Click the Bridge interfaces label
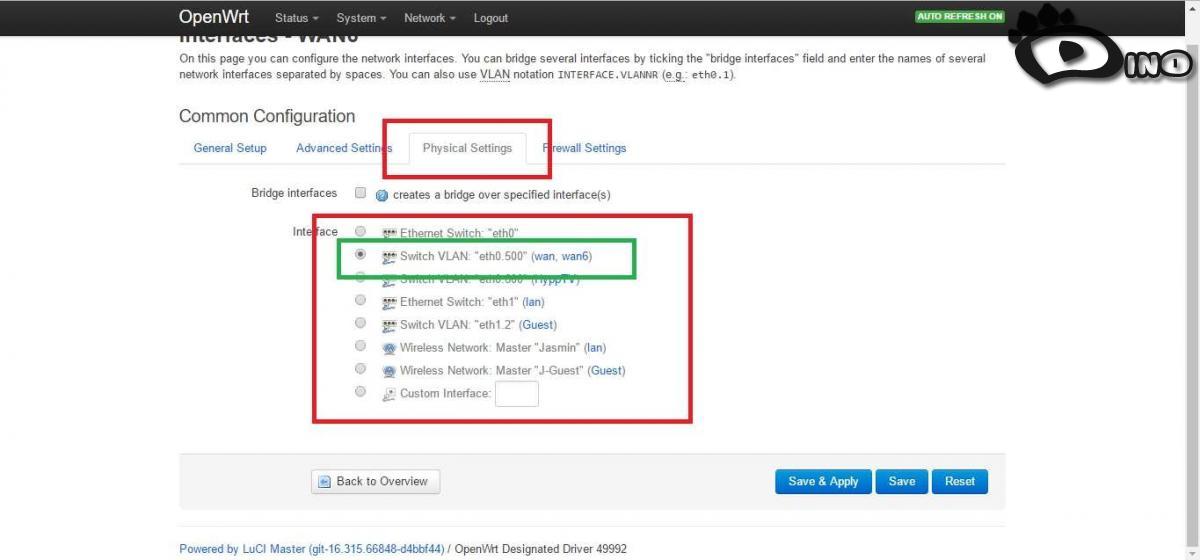 click(294, 193)
